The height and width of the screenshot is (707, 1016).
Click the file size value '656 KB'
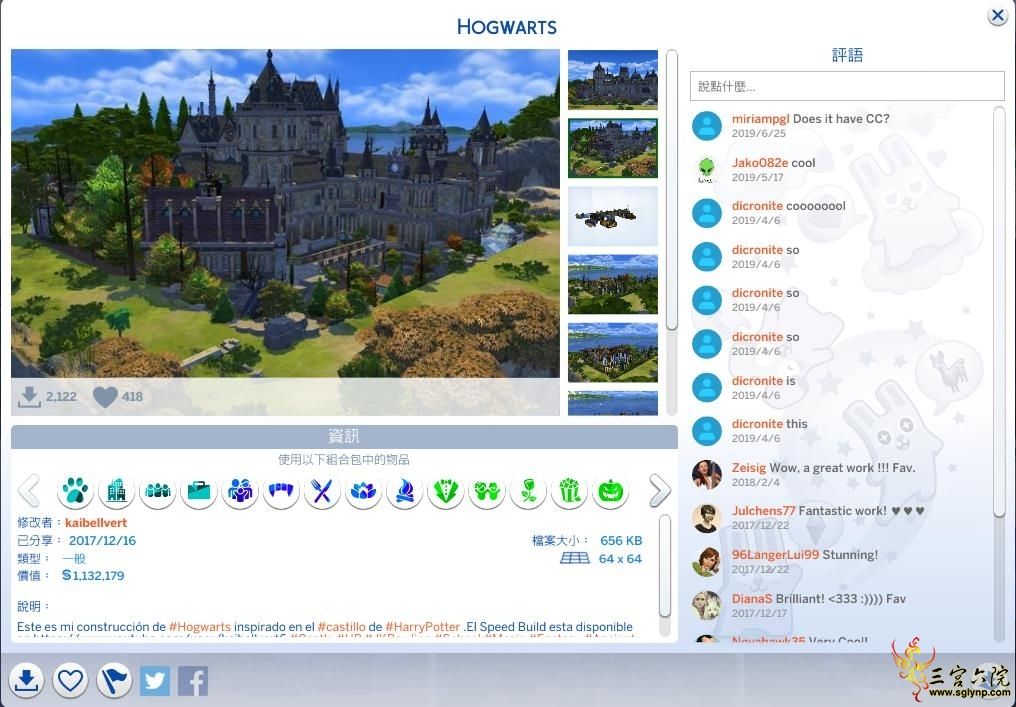tap(621, 540)
